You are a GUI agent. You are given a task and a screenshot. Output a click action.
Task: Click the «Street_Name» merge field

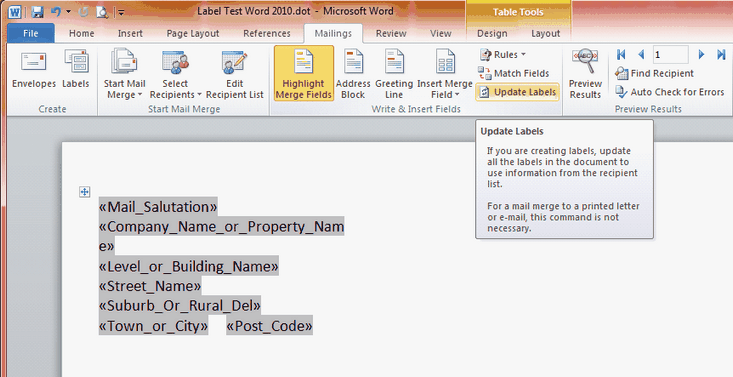pyautogui.click(x=150, y=286)
